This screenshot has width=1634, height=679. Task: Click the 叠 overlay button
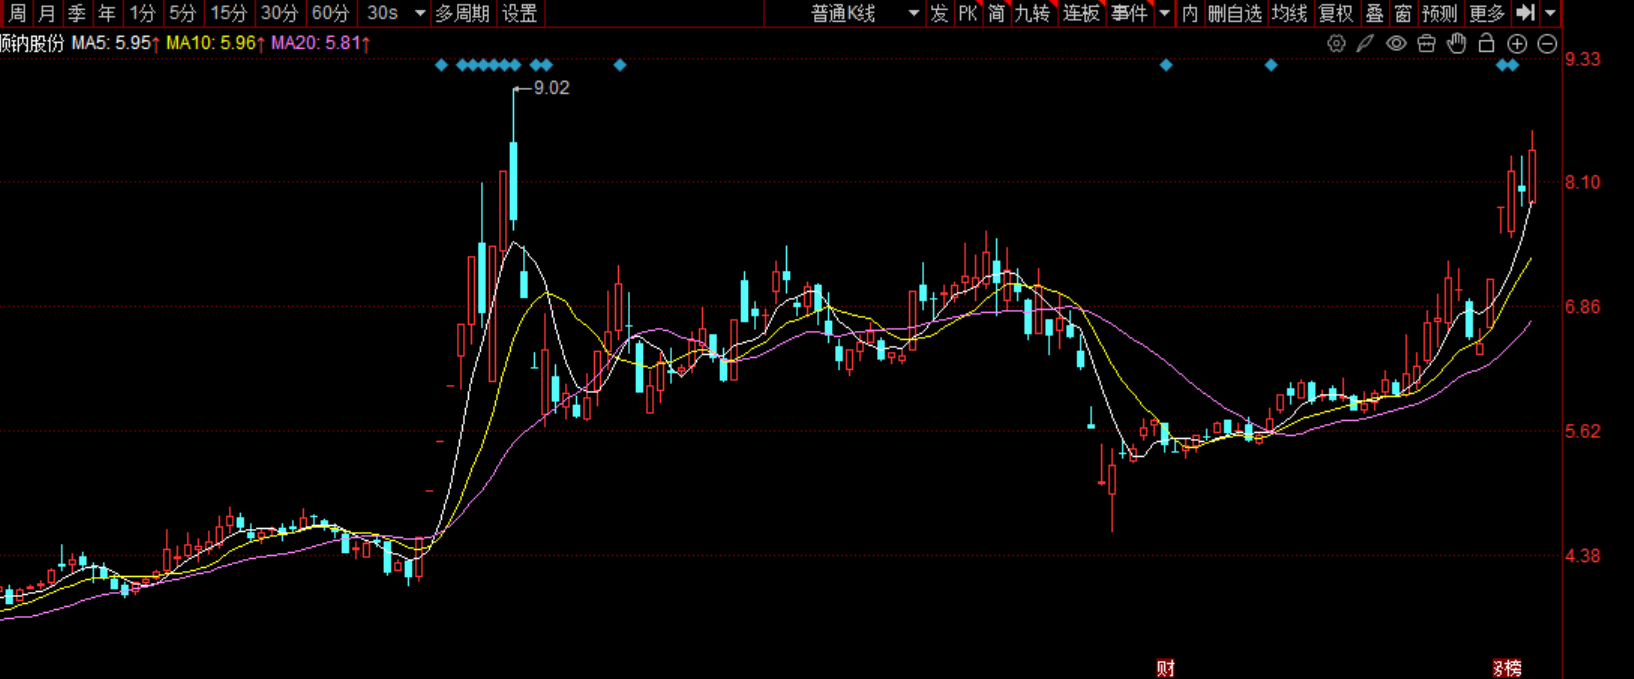[1375, 13]
